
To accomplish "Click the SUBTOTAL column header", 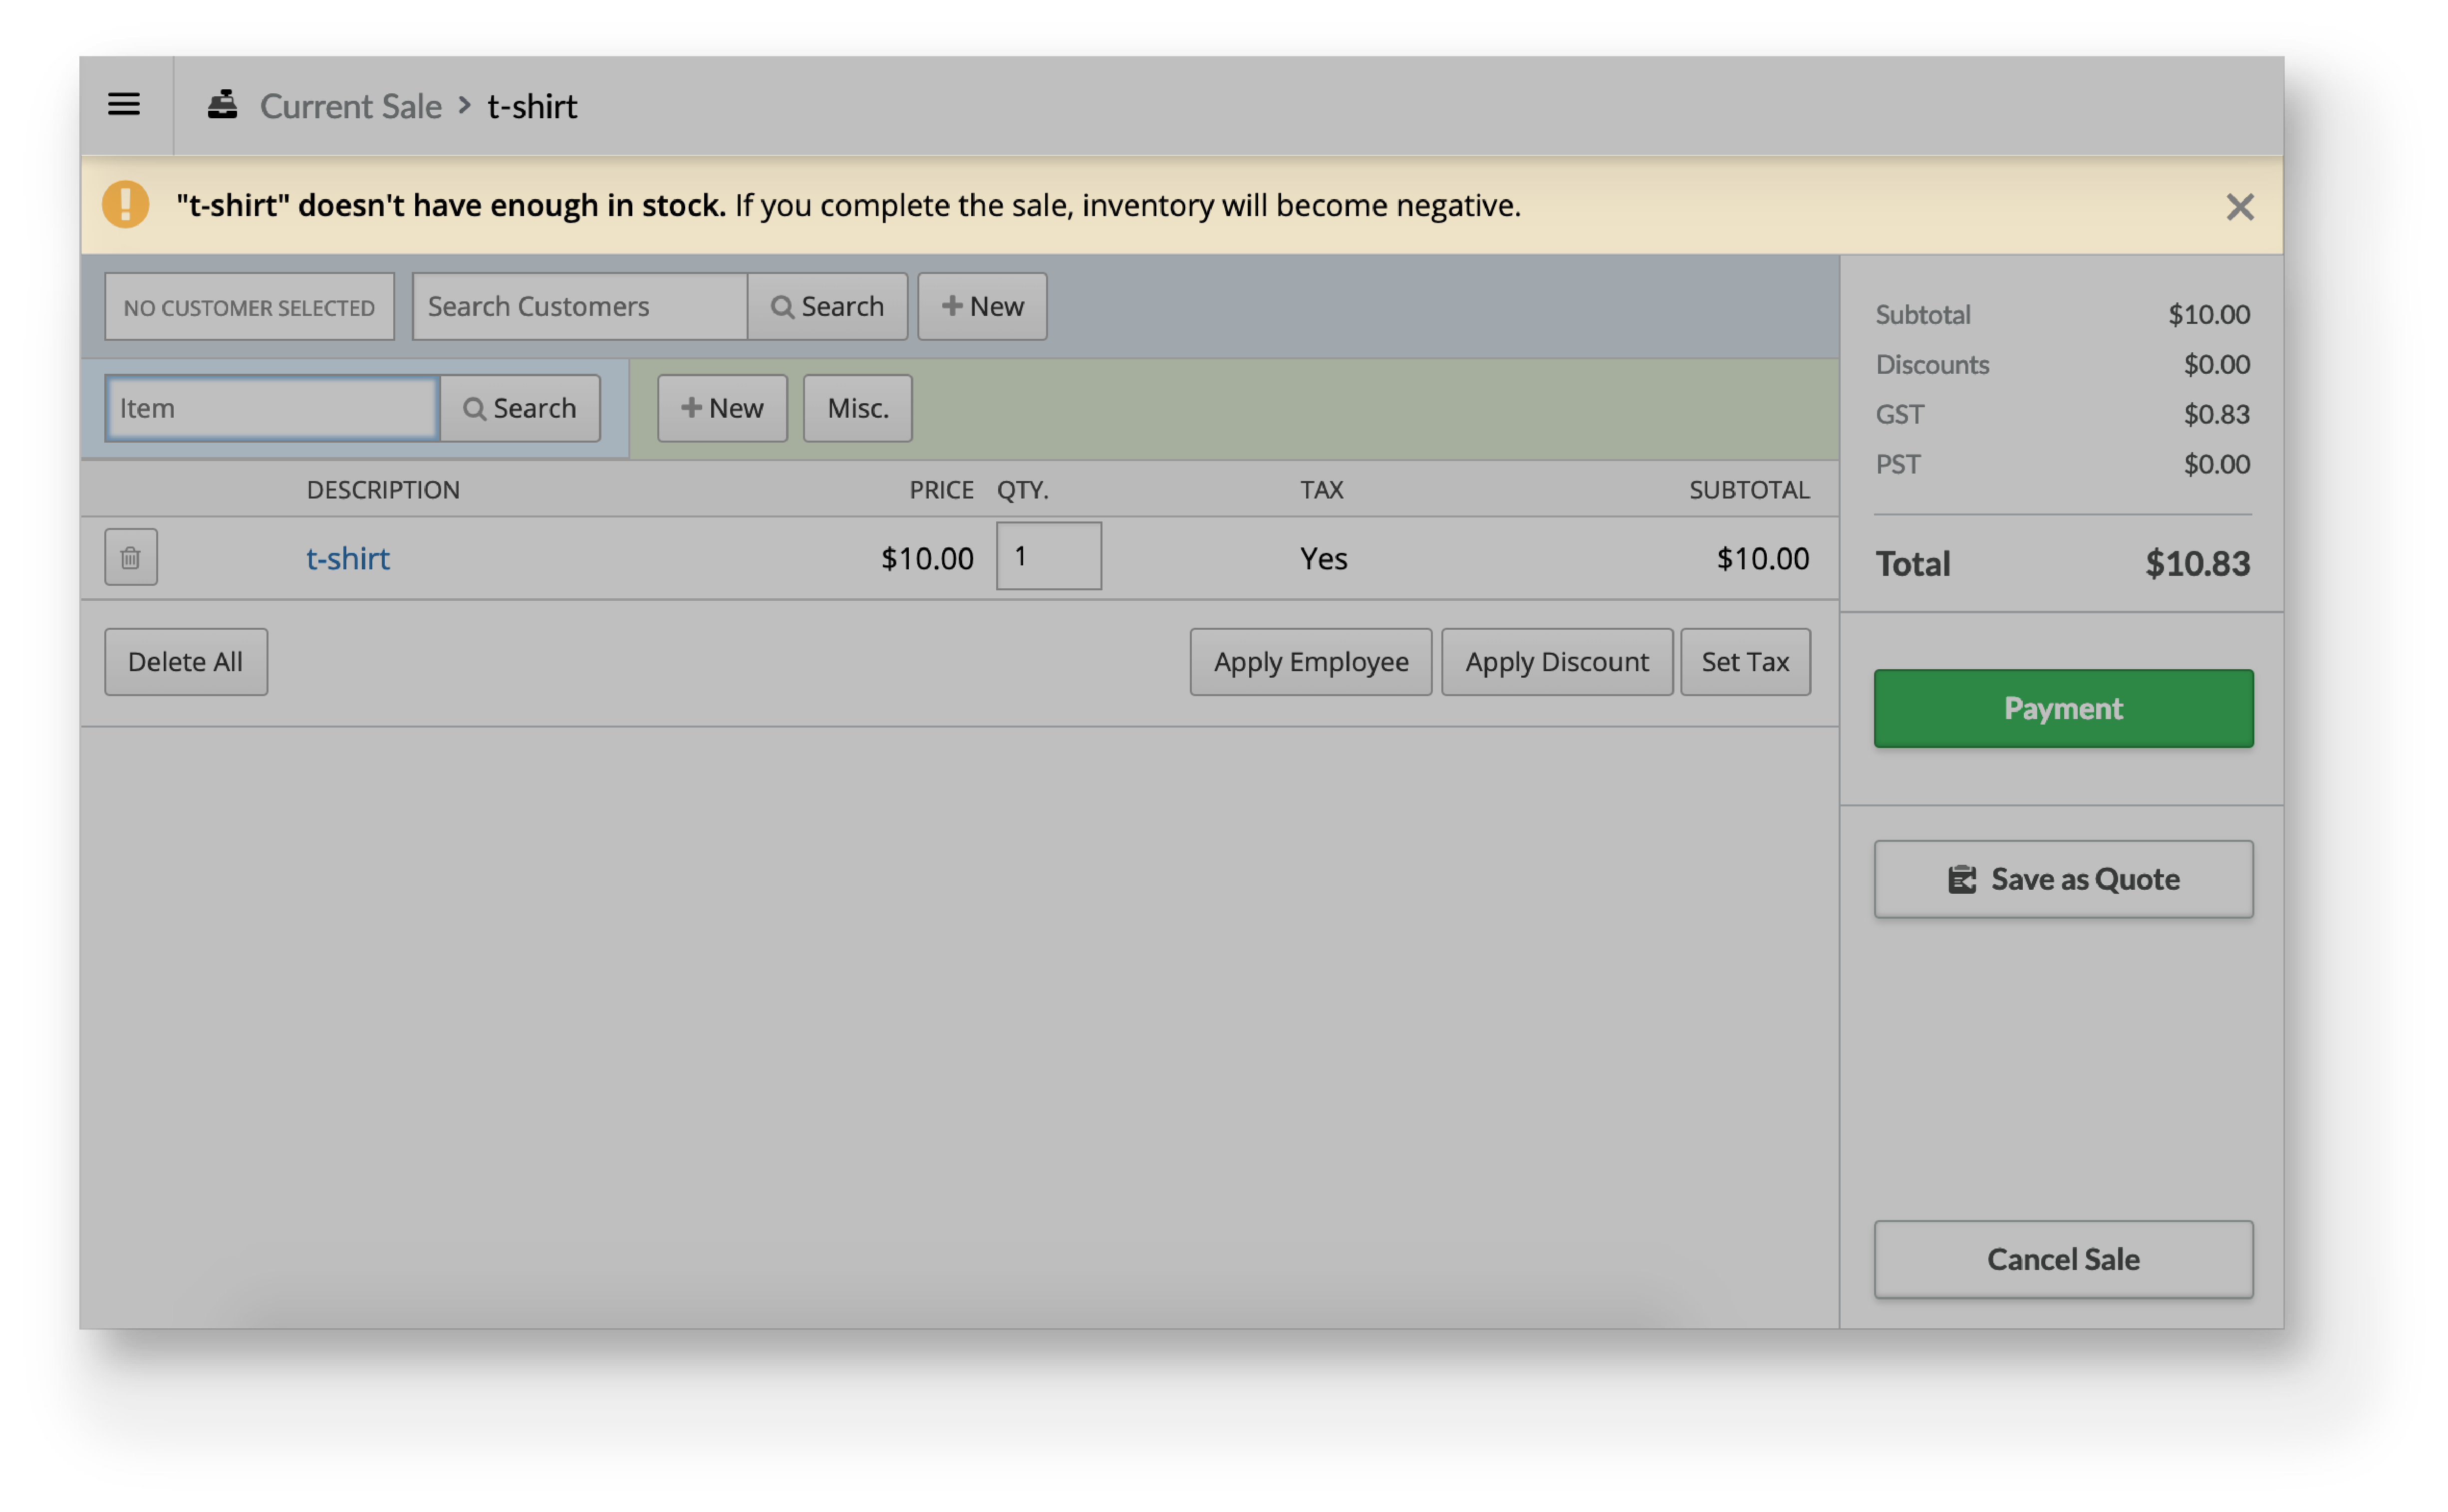I will (x=1750, y=490).
